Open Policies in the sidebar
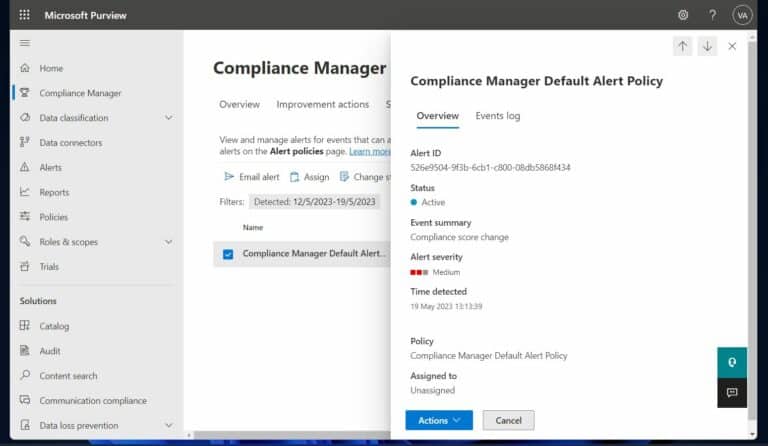Image resolution: width=768 pixels, height=446 pixels. tap(53, 217)
